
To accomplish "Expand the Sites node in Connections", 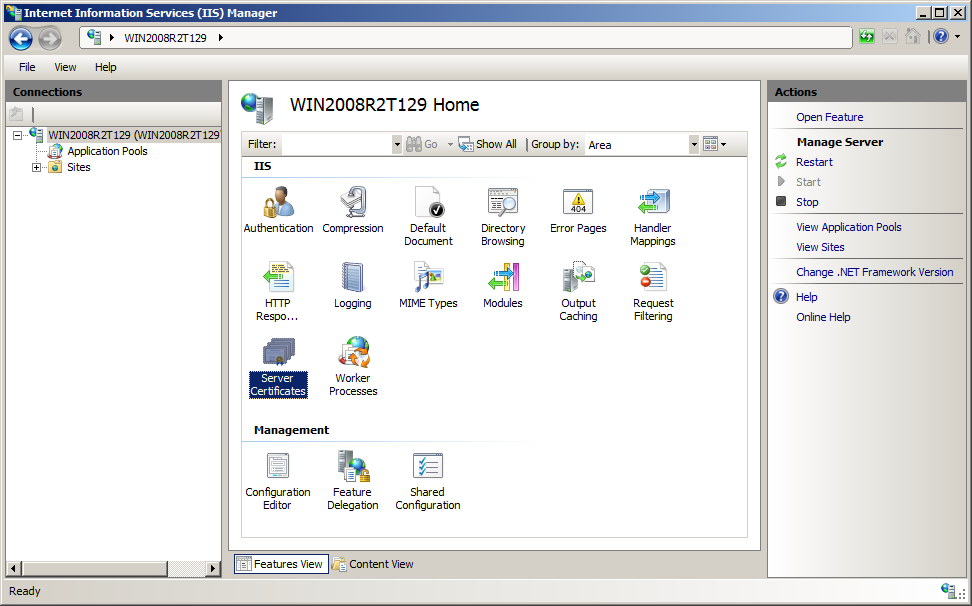I will point(36,167).
